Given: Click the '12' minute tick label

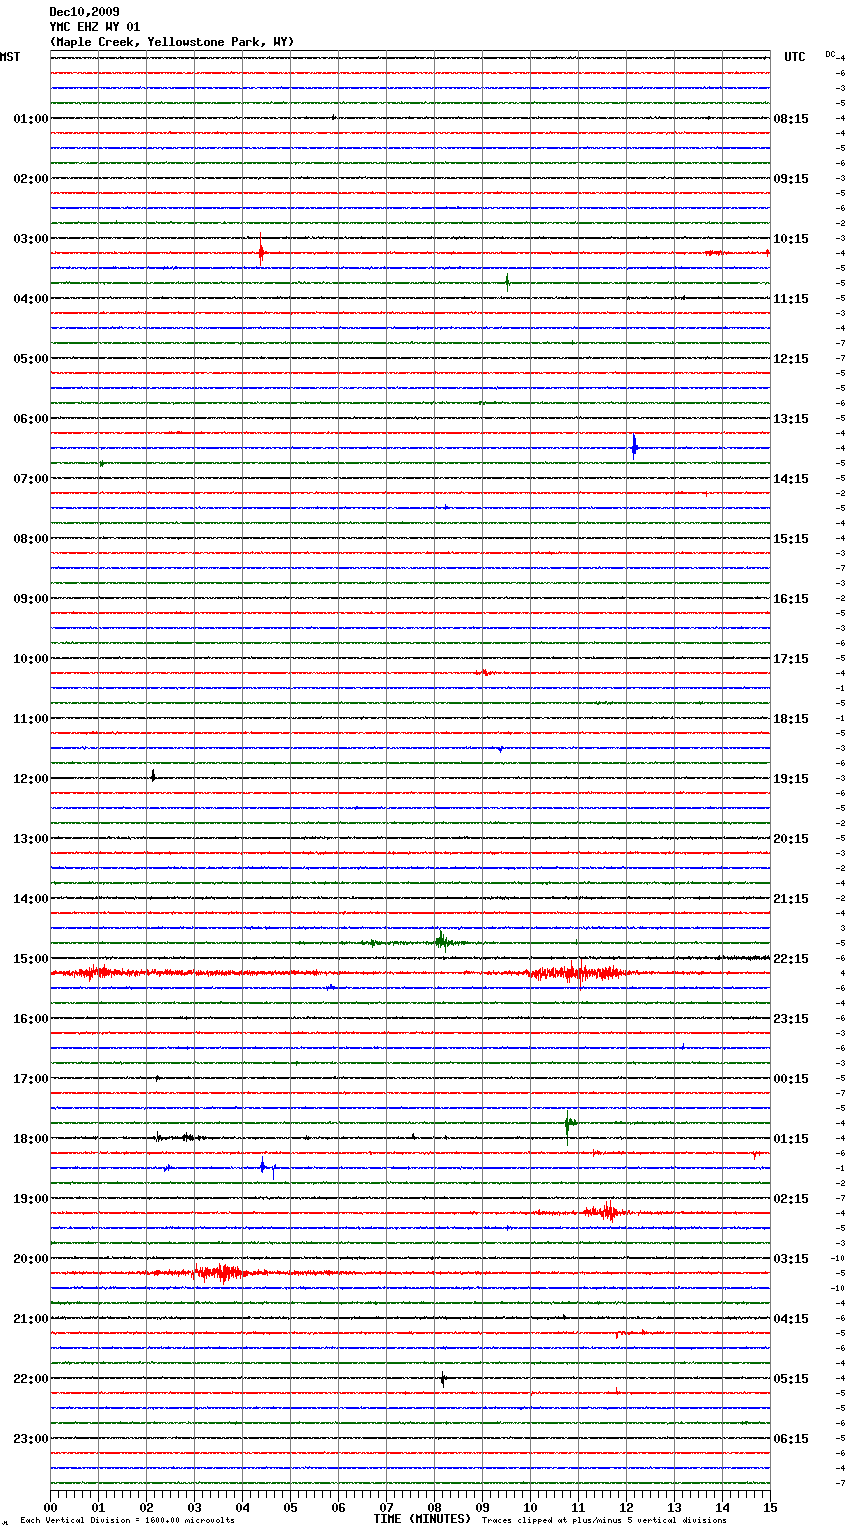Looking at the screenshot, I should 626,1508.
